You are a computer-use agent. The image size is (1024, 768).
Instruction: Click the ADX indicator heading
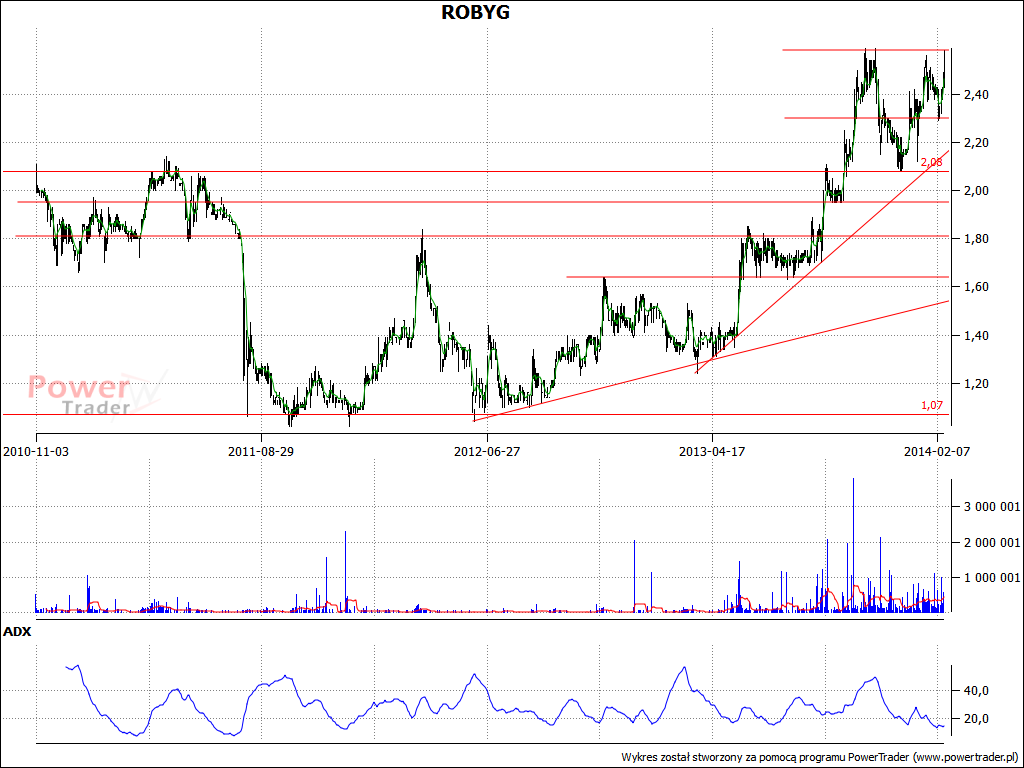point(17,632)
